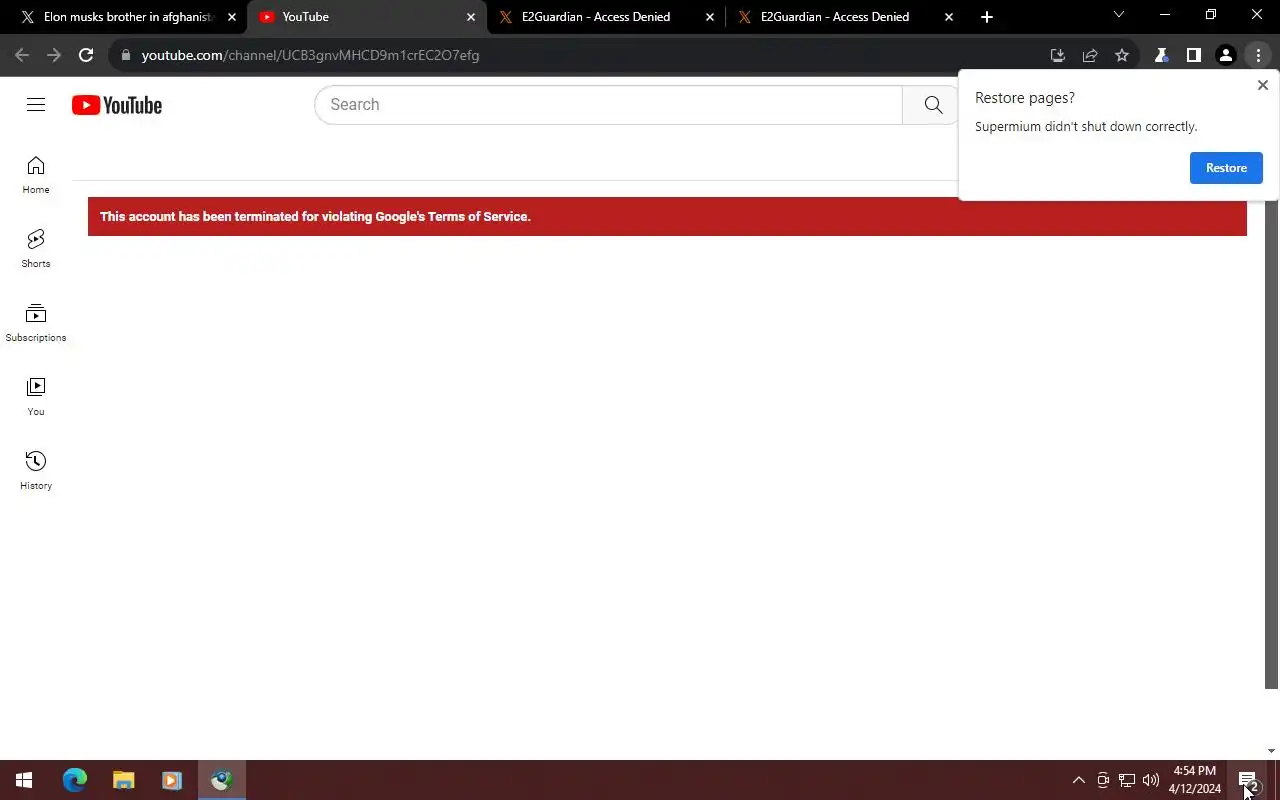Open File Explorer from taskbar
Viewport: 1280px width, 800px height.
point(123,780)
